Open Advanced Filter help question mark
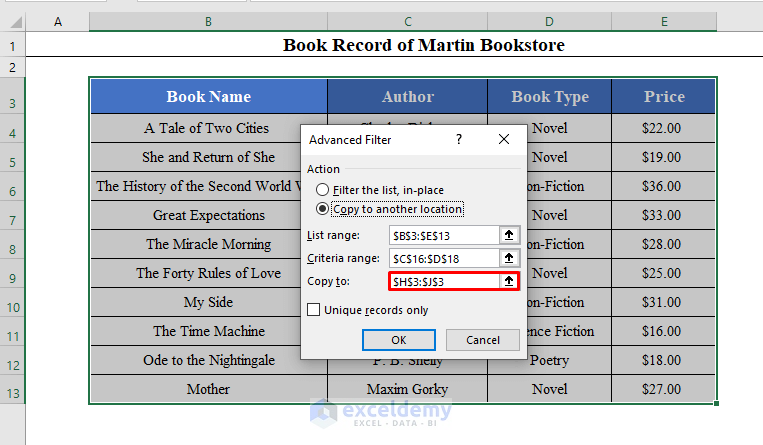The image size is (763, 445). pyautogui.click(x=459, y=140)
